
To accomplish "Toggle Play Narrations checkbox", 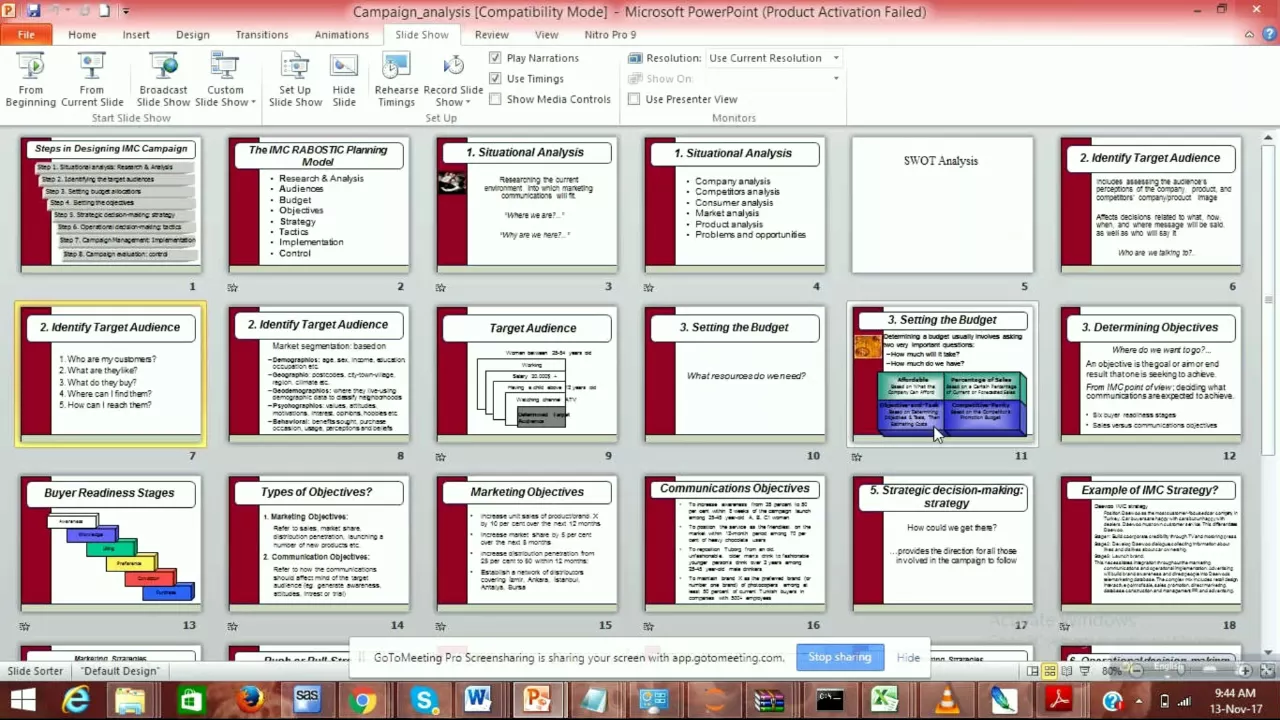I will click(x=495, y=58).
